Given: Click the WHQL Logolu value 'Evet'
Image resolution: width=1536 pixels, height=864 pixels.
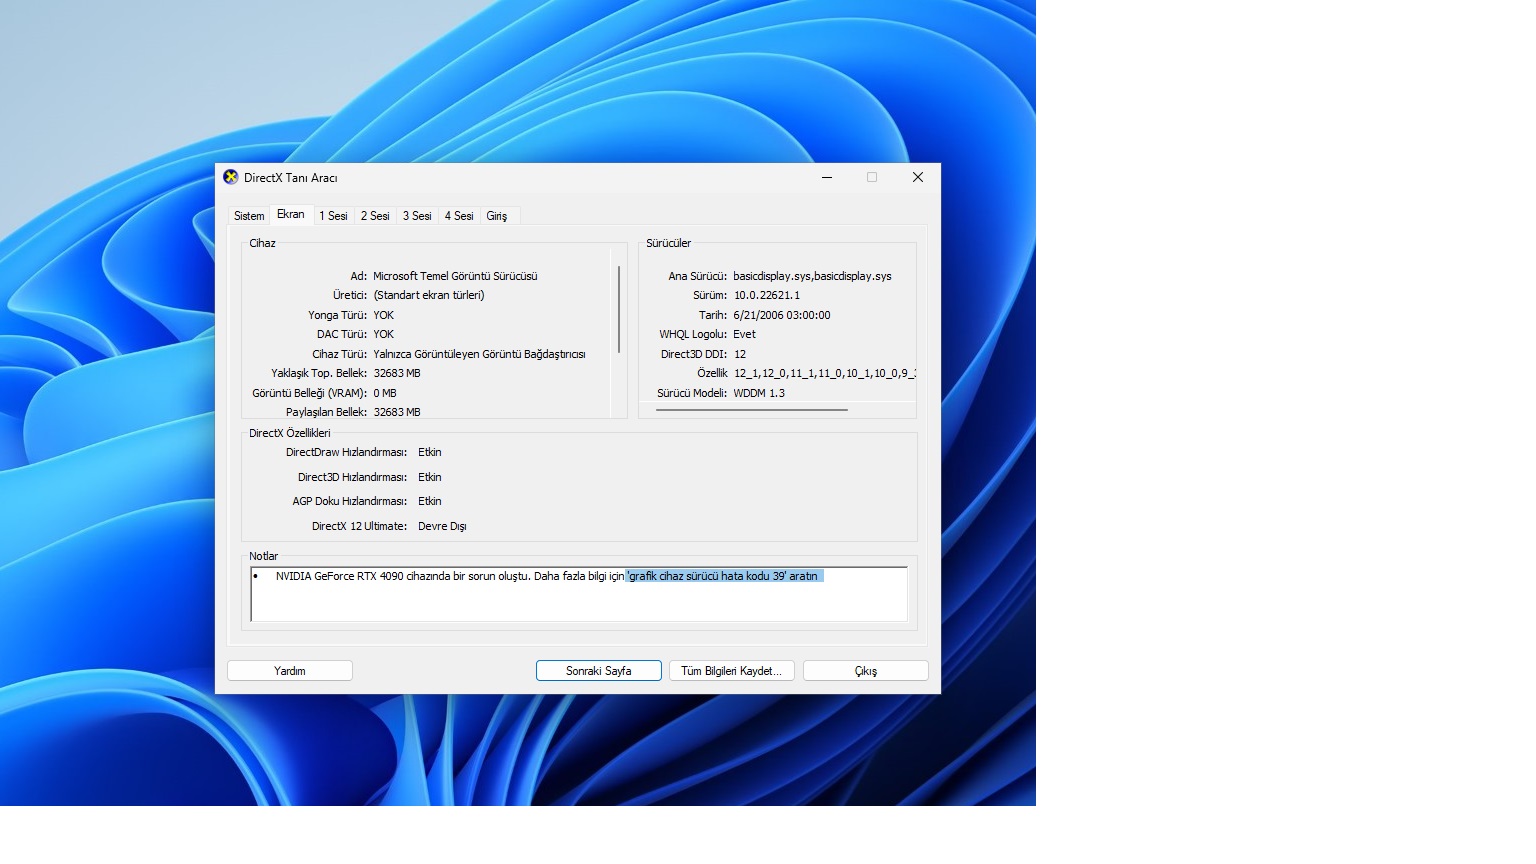Looking at the screenshot, I should [x=745, y=334].
